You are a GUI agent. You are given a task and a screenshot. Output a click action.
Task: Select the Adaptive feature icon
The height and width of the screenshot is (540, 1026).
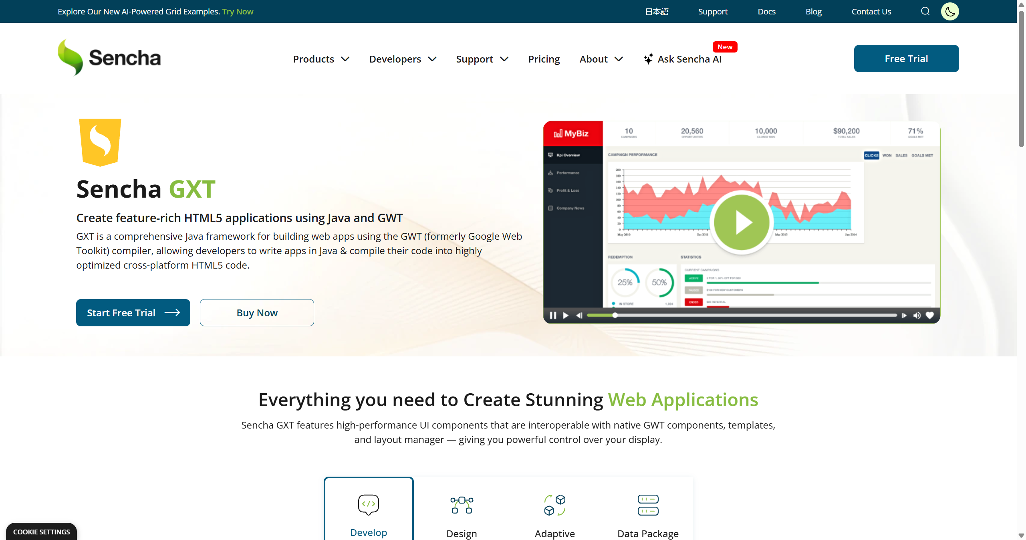click(x=554, y=505)
